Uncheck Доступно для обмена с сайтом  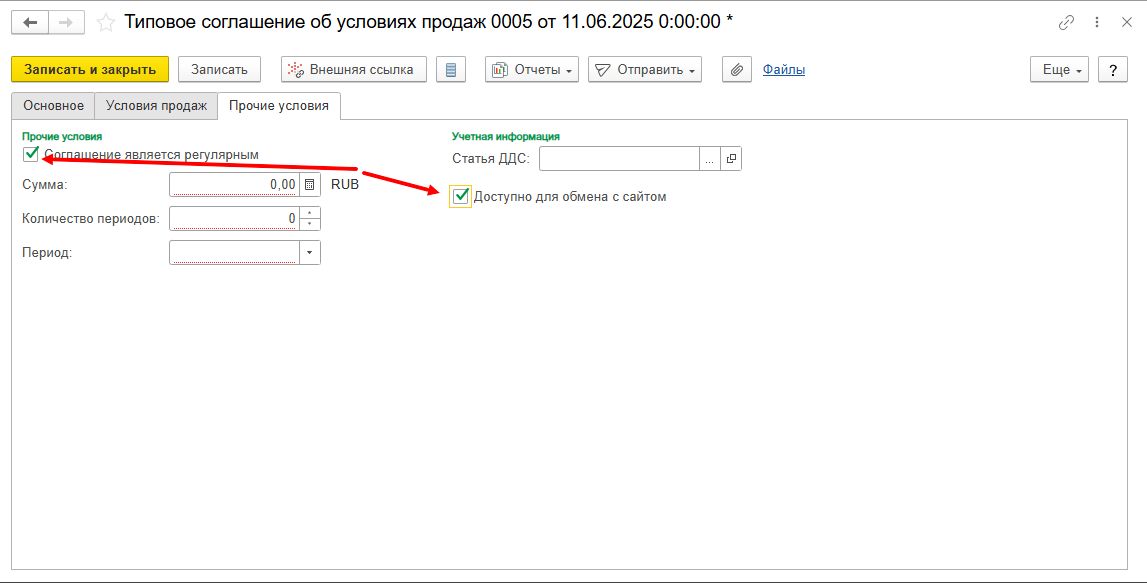point(461,196)
